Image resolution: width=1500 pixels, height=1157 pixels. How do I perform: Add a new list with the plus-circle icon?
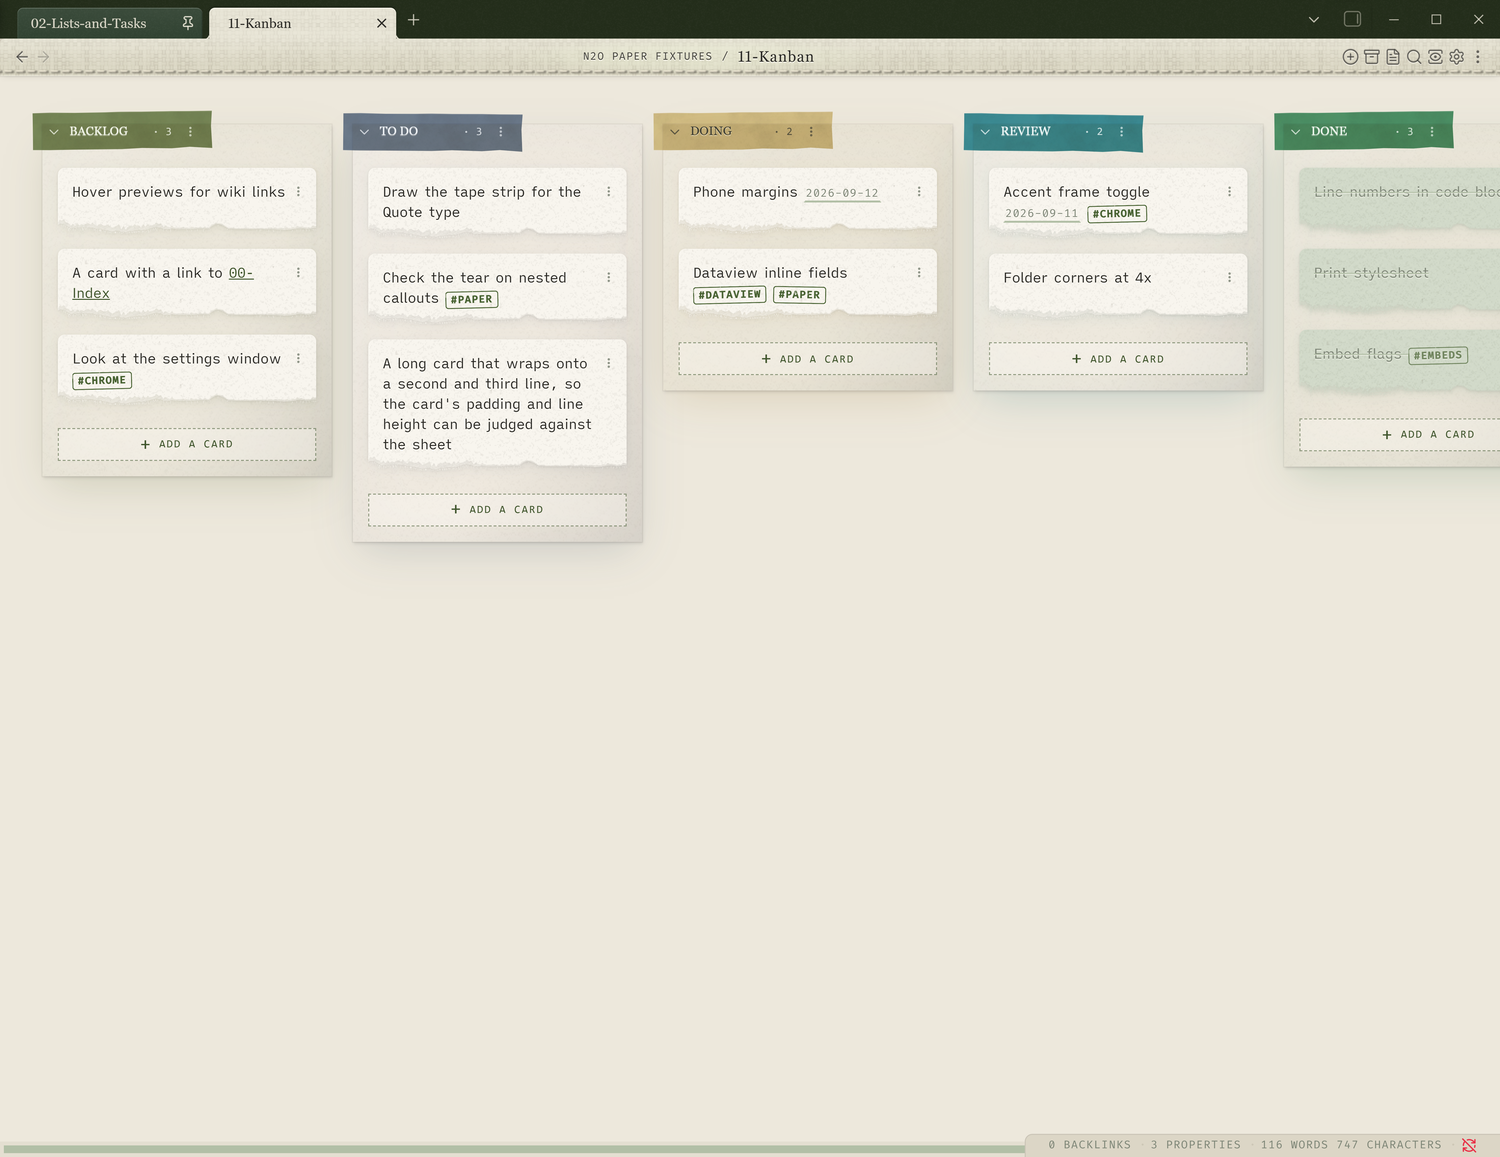click(x=1350, y=57)
